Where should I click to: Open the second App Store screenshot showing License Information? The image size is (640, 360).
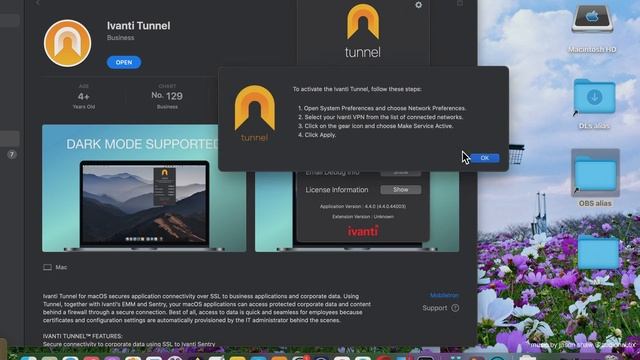[x=357, y=211]
